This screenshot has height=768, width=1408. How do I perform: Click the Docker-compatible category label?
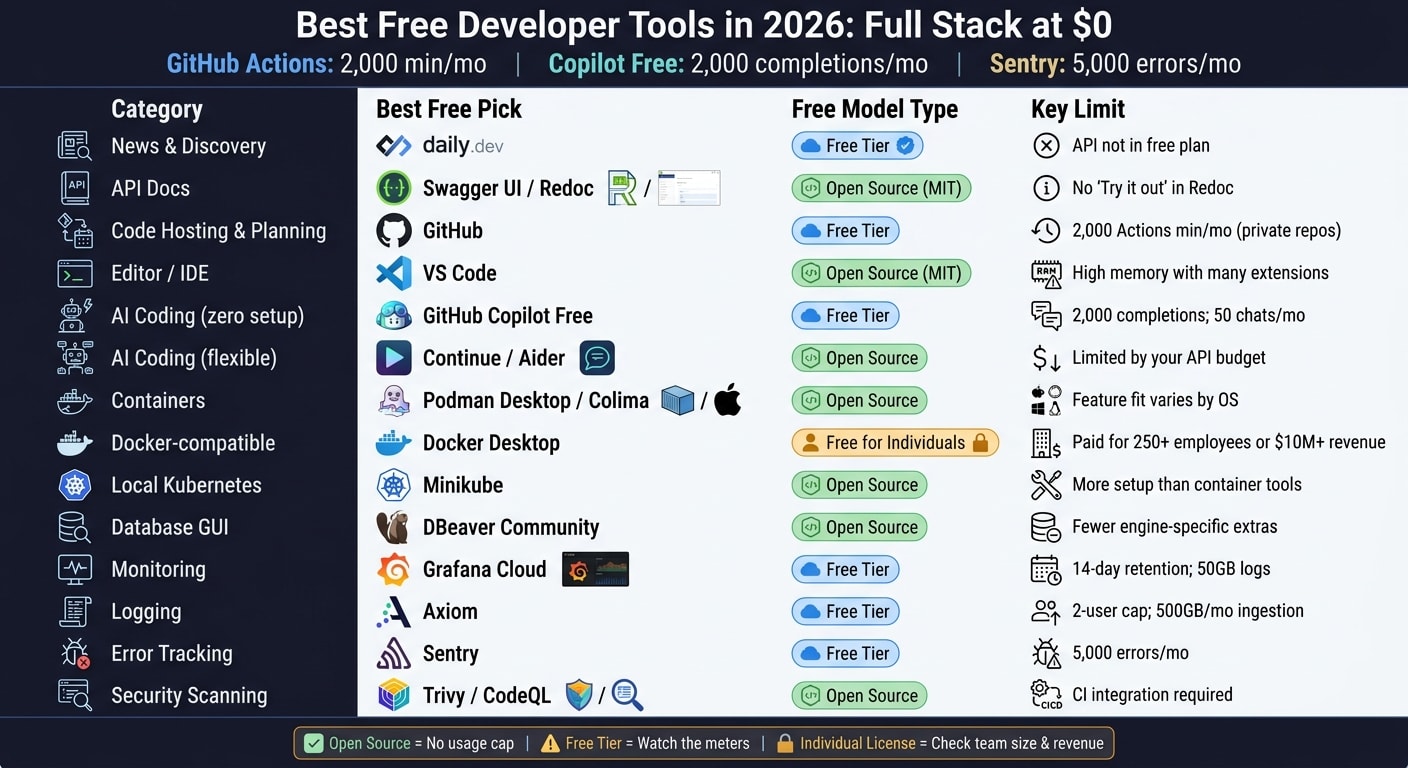(x=193, y=443)
